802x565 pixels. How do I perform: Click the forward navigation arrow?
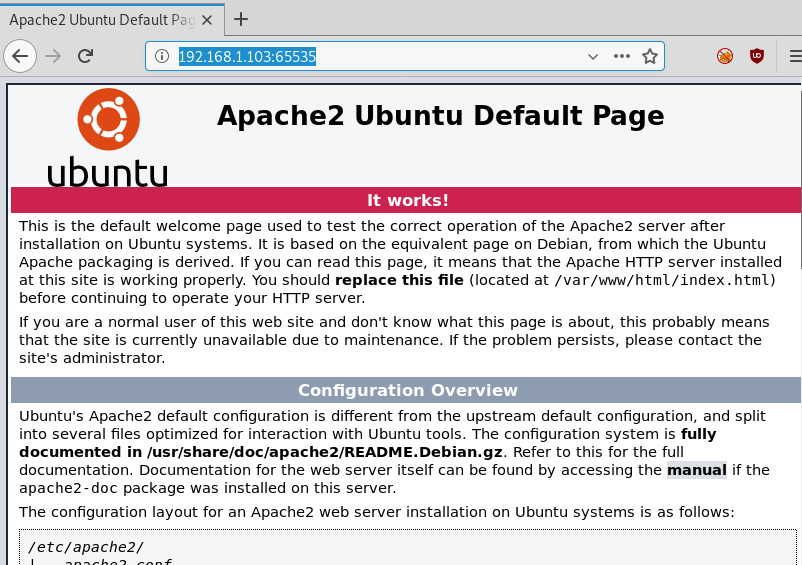tap(53, 56)
